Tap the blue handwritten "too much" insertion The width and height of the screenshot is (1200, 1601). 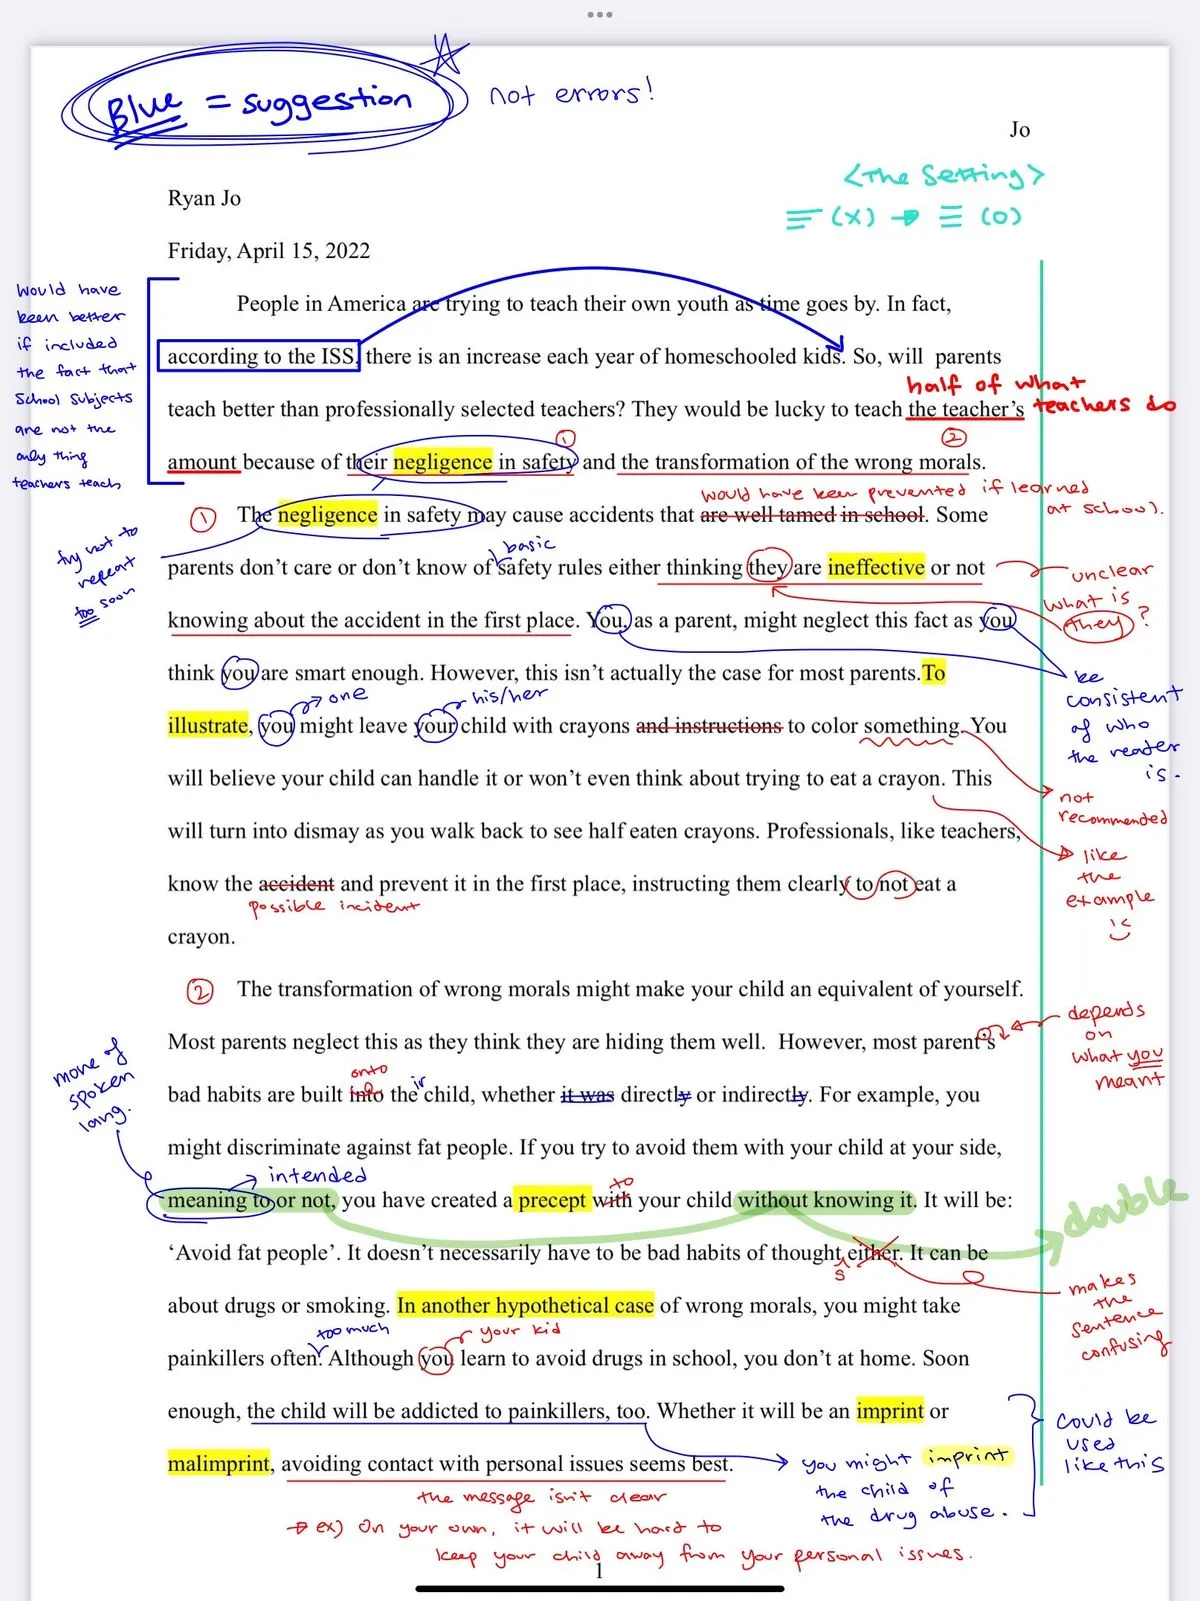352,1330
